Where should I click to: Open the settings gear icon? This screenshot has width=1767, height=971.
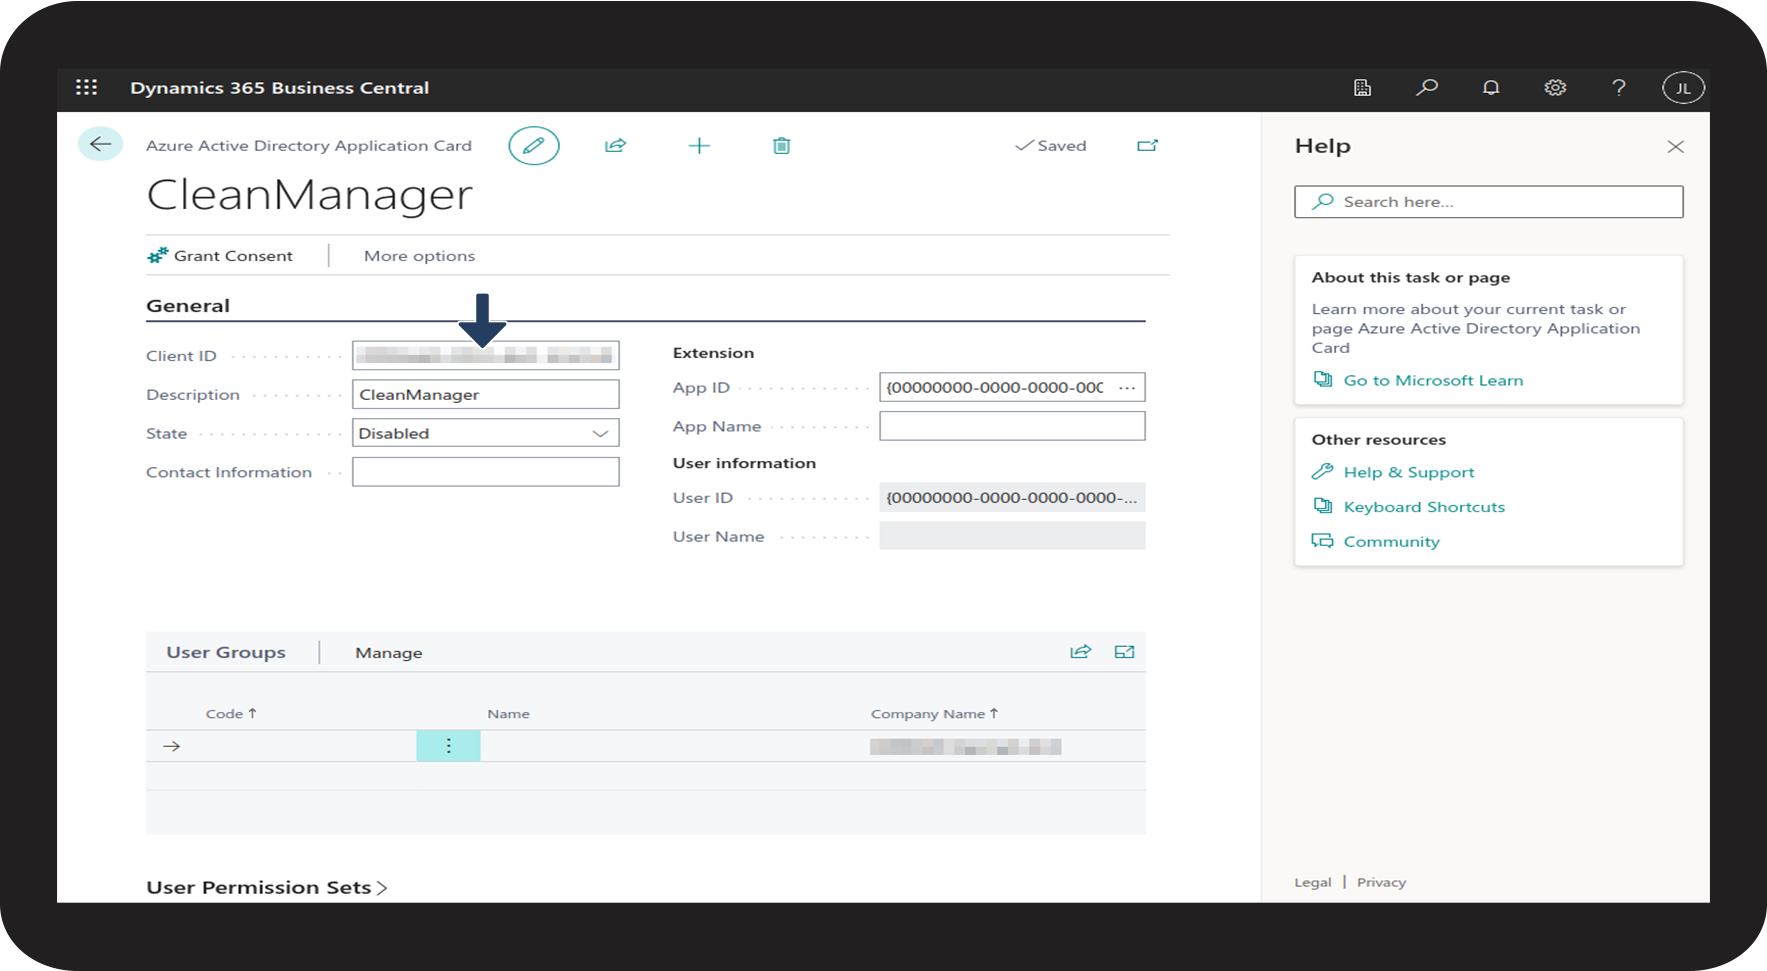pos(1555,88)
